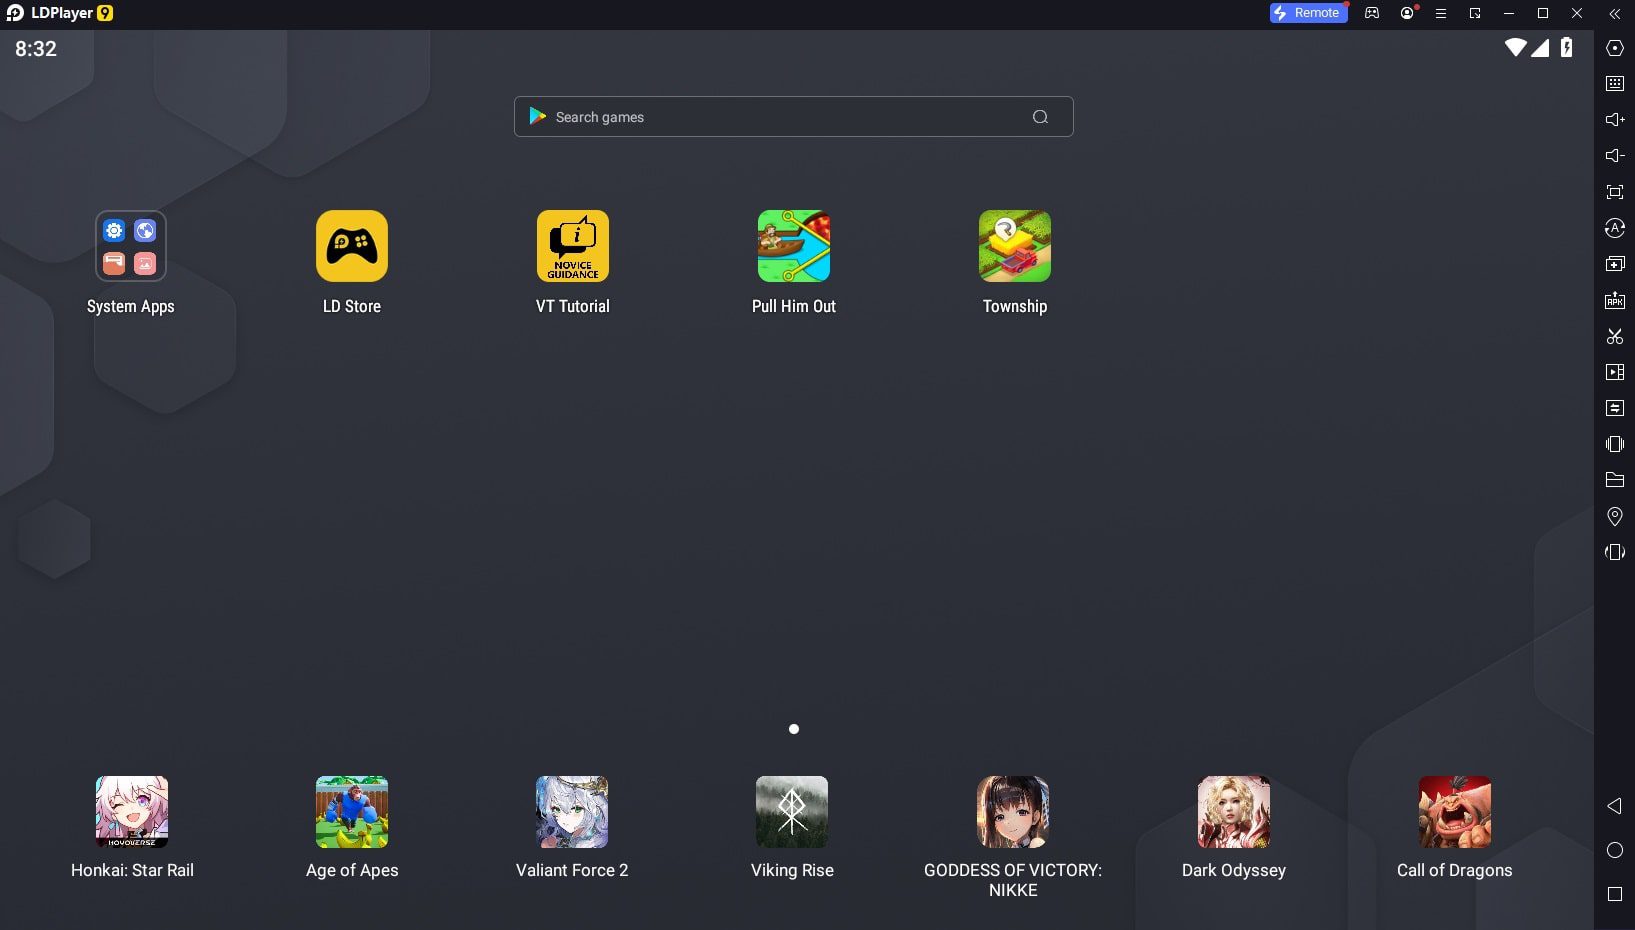This screenshot has width=1635, height=930.
Task: Open shared folder icon in sidebar
Action: 1614,480
